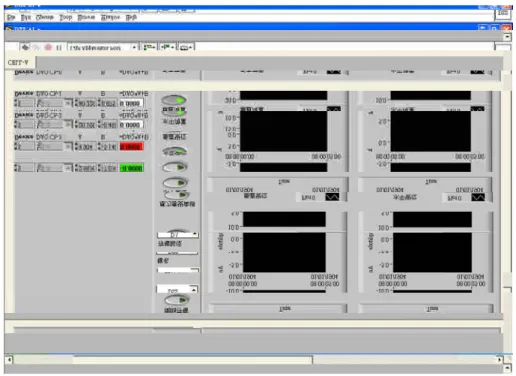The image size is (516, 376).
Task: Toggle the topmost lit green oval switch
Action: pyautogui.click(x=174, y=100)
